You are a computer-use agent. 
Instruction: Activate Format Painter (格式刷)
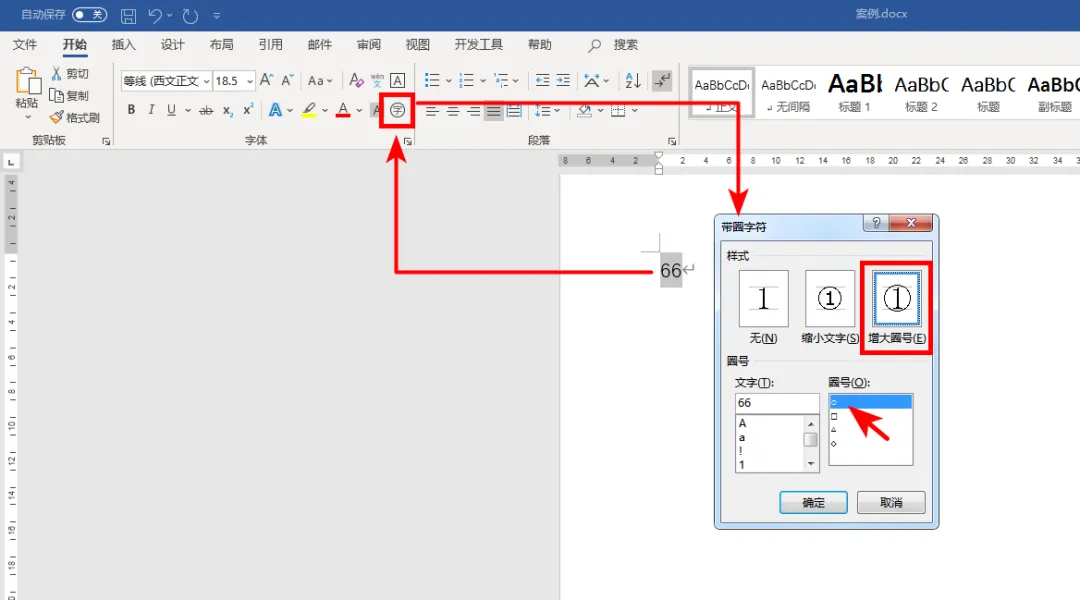[75, 118]
